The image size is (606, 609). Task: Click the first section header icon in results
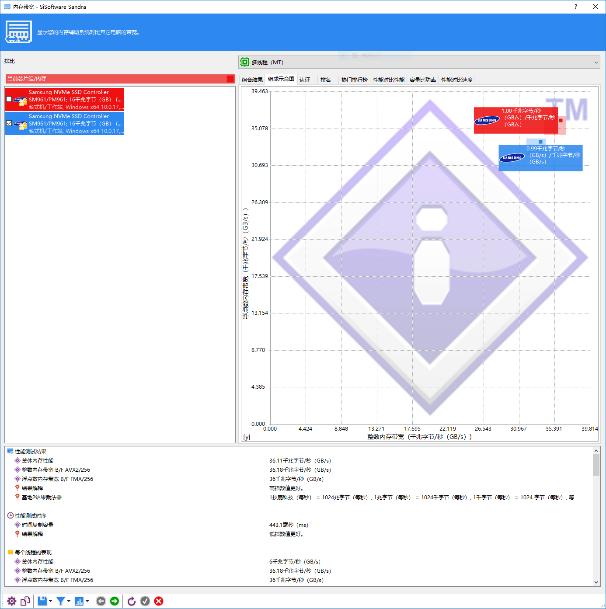coord(10,451)
